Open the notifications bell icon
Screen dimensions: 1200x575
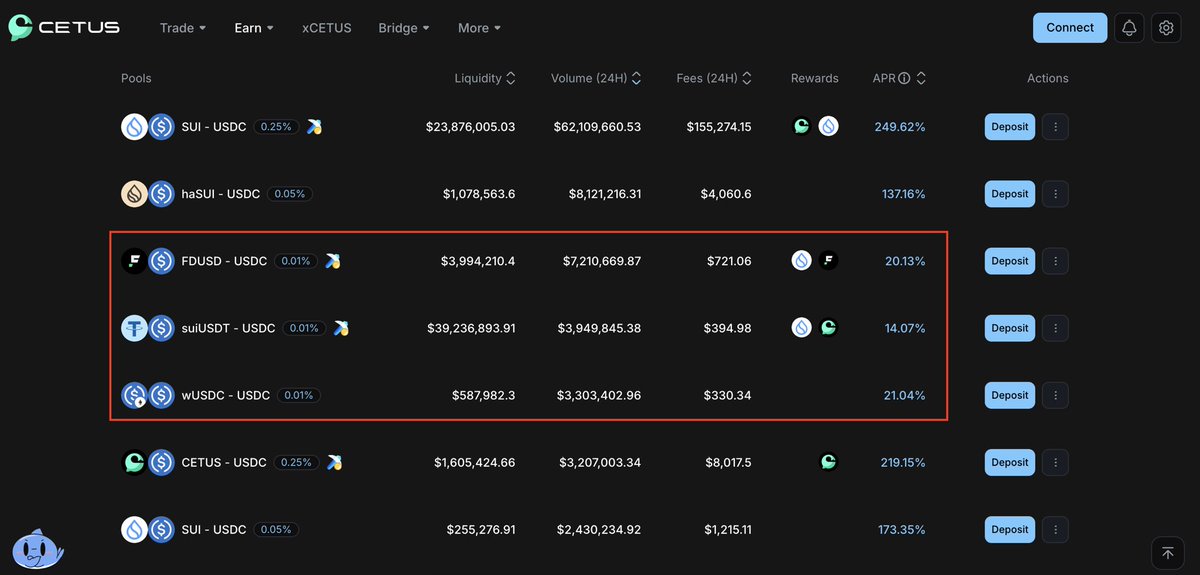1129,28
